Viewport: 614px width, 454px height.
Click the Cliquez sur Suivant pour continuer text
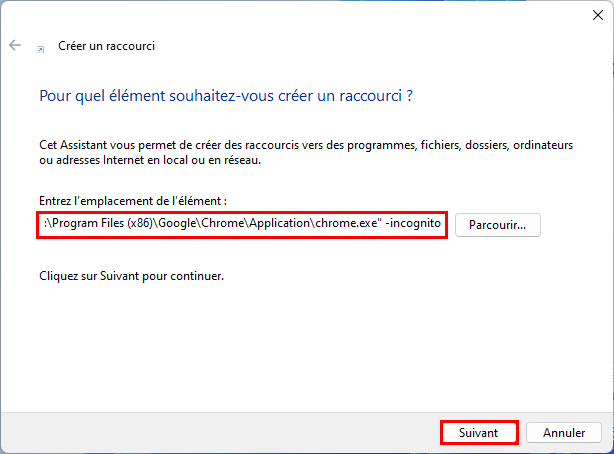coord(131,276)
